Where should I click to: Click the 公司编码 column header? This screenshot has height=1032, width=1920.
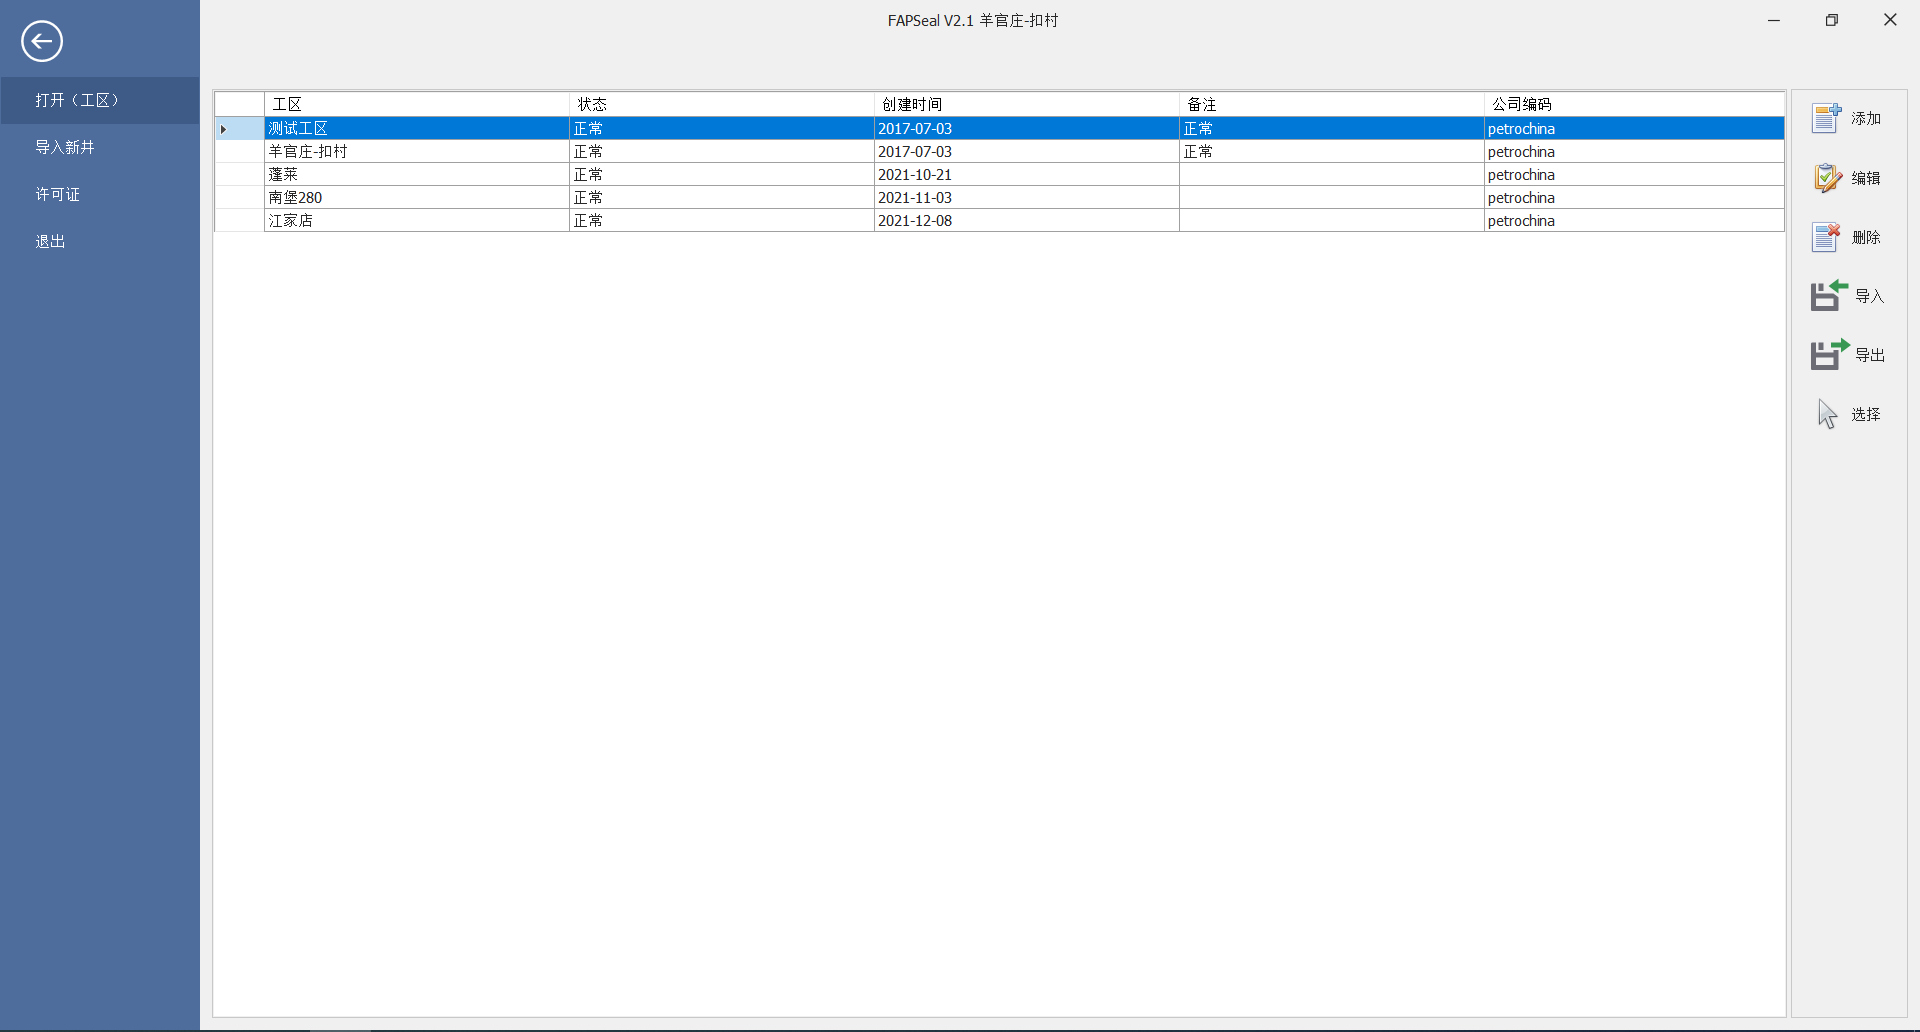[1634, 104]
